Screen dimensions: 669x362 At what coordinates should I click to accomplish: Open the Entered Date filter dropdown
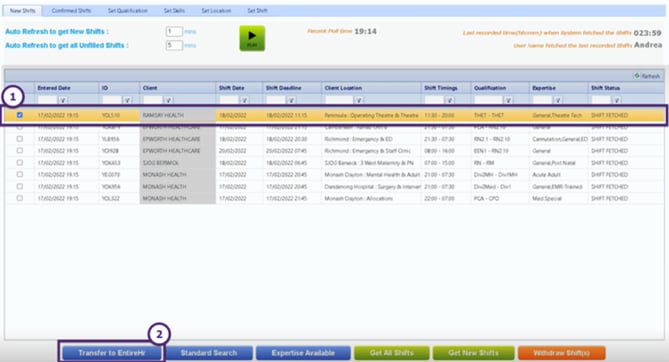pos(63,100)
